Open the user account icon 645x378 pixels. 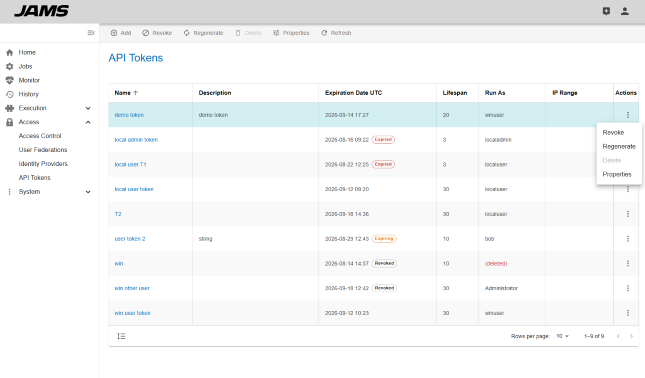pos(624,11)
